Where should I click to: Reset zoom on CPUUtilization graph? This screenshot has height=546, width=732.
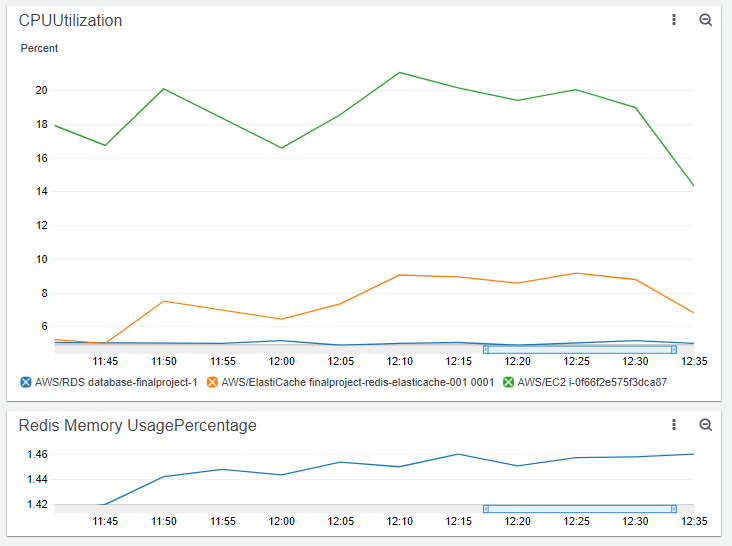pos(705,20)
